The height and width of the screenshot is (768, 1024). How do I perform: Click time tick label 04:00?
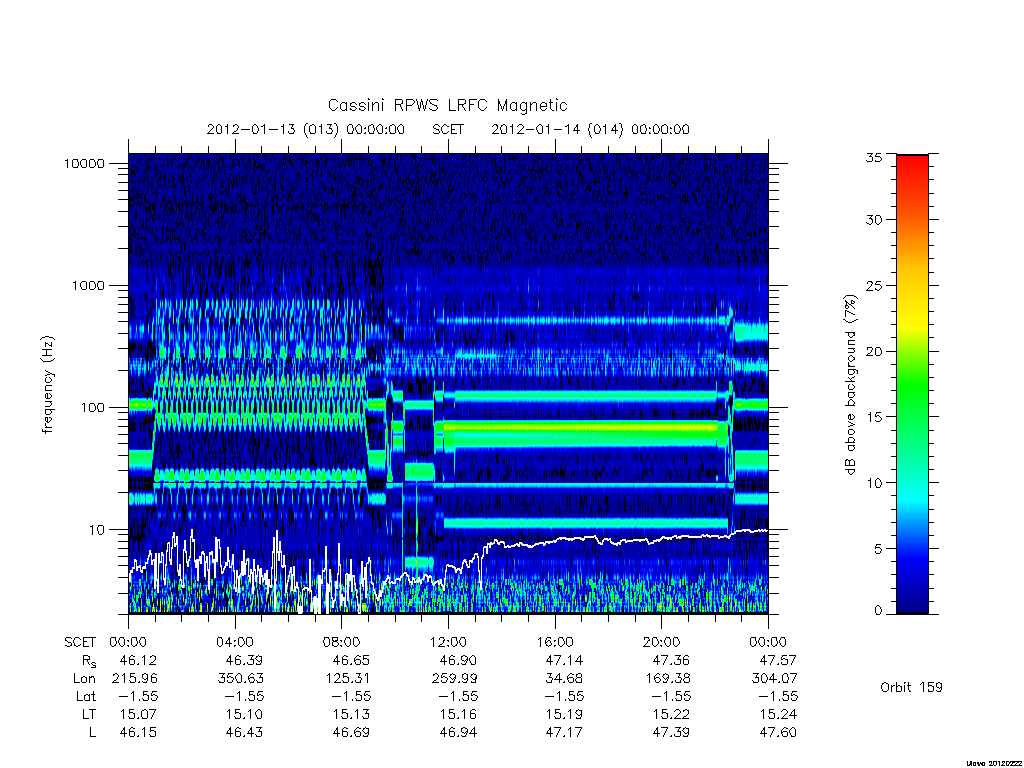235,642
